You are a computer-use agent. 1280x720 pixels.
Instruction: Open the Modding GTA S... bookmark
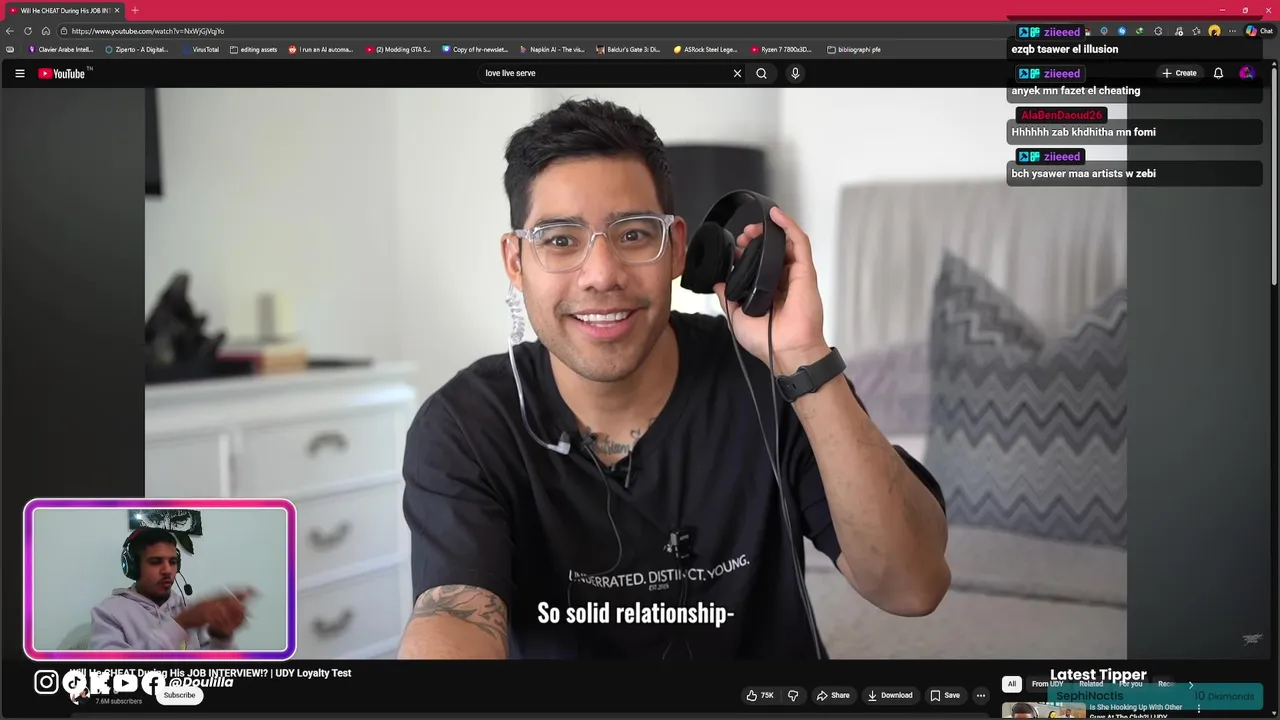pos(398,49)
